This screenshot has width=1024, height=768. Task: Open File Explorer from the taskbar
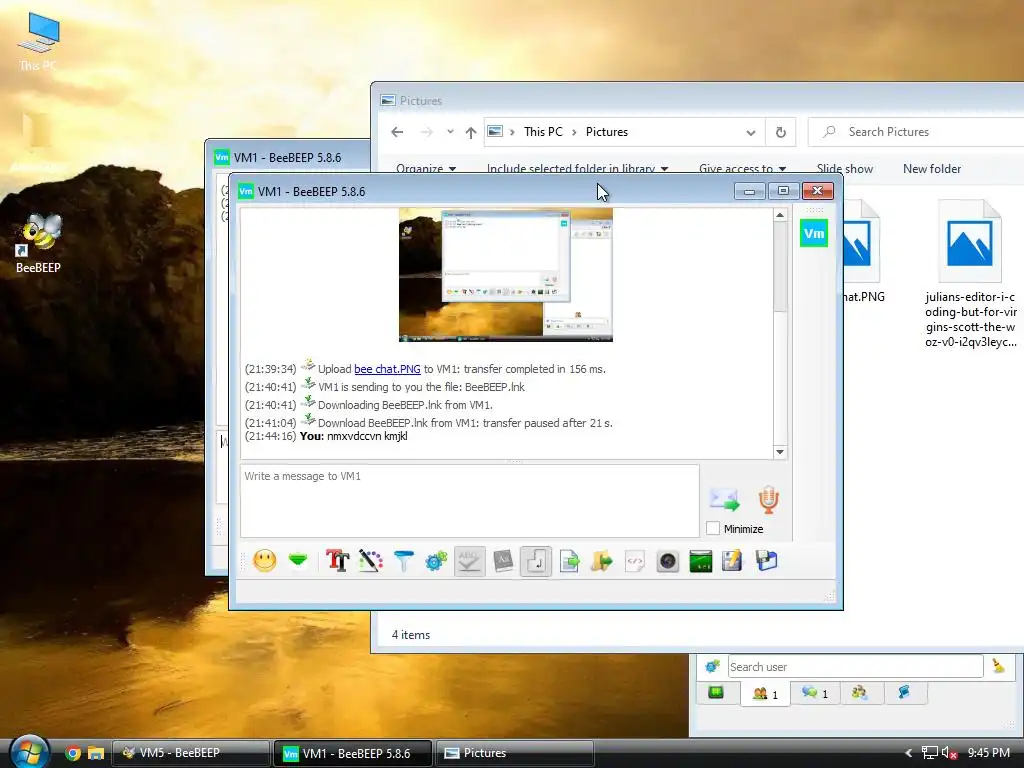96,753
